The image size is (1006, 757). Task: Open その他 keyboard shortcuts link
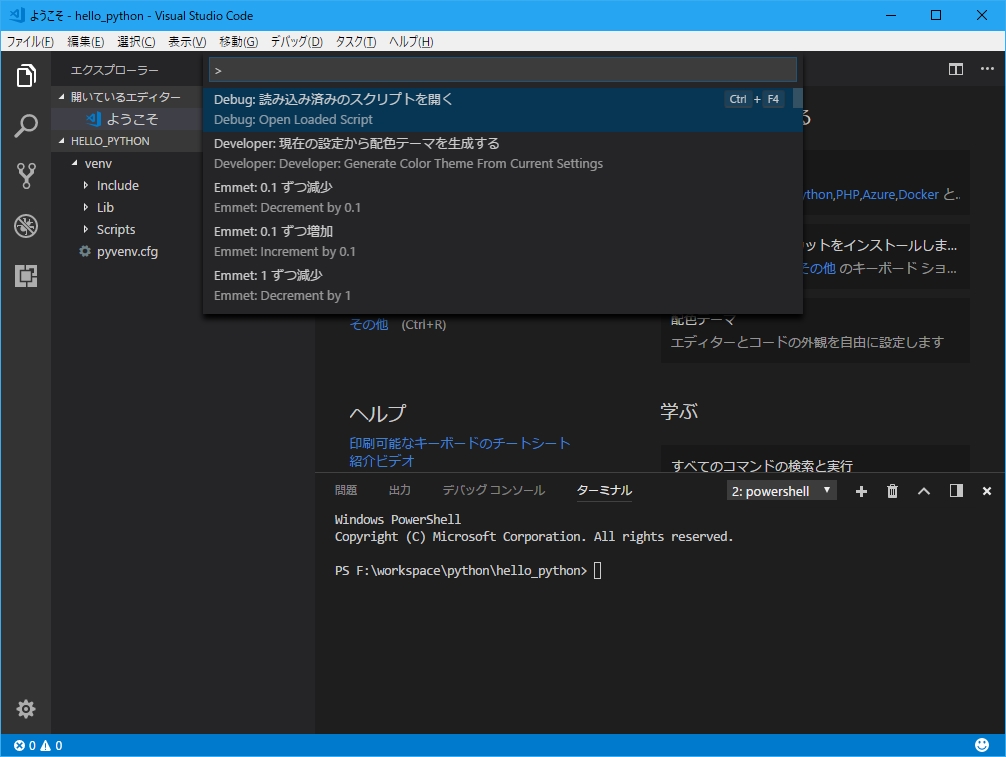(819, 268)
